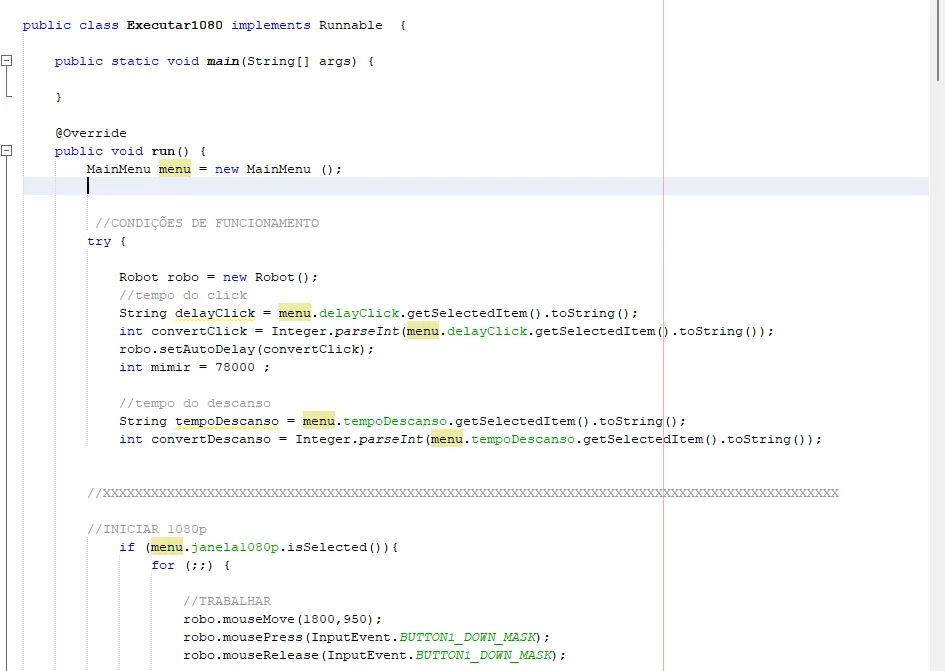The height and width of the screenshot is (671, 945).
Task: Click the convertDescanso variable name
Action: coord(211,439)
